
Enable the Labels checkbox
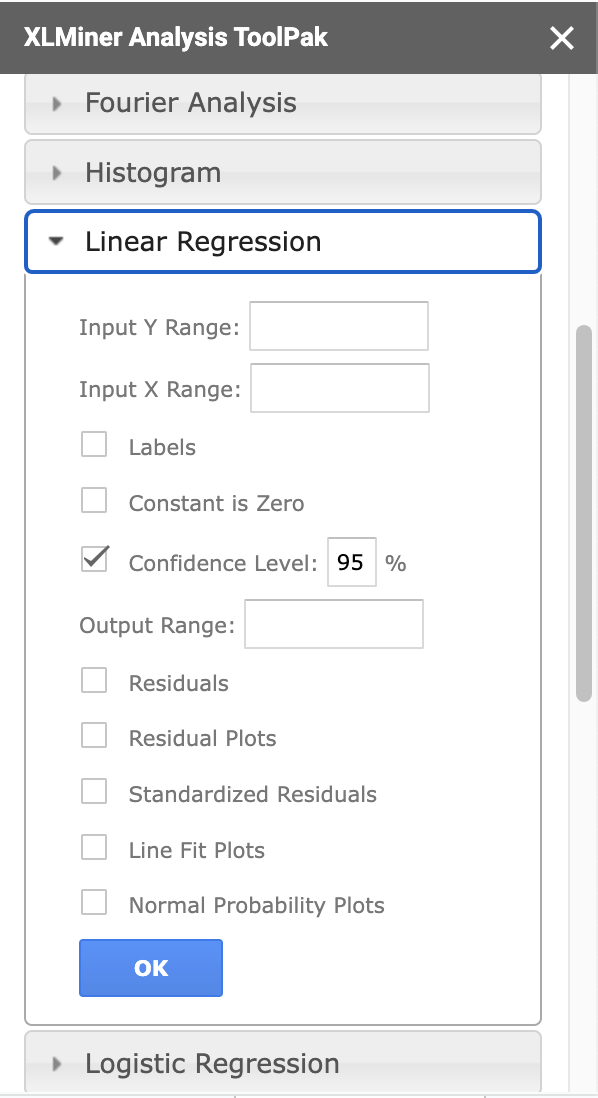[x=94, y=445]
